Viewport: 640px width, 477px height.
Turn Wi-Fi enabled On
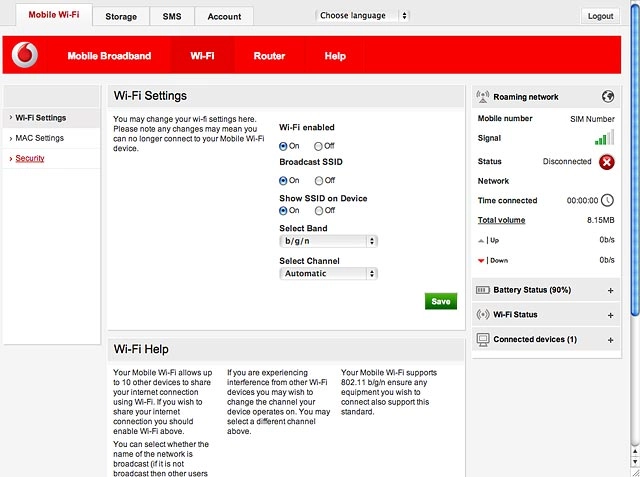coord(283,146)
